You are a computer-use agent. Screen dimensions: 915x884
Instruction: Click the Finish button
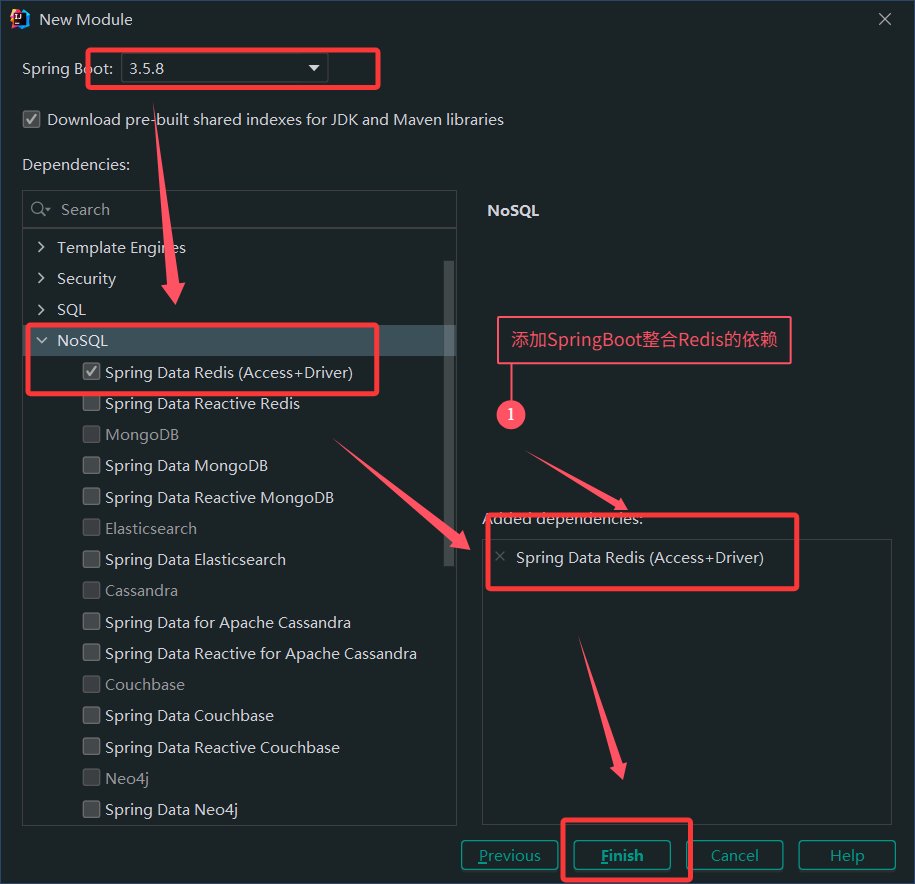point(622,855)
